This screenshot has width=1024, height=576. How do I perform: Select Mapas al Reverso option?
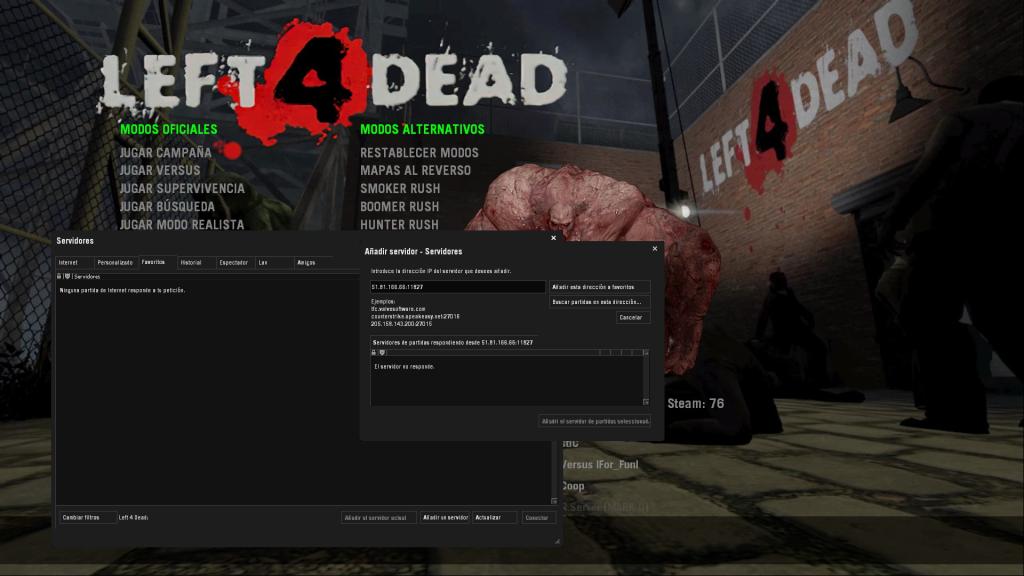coord(415,170)
